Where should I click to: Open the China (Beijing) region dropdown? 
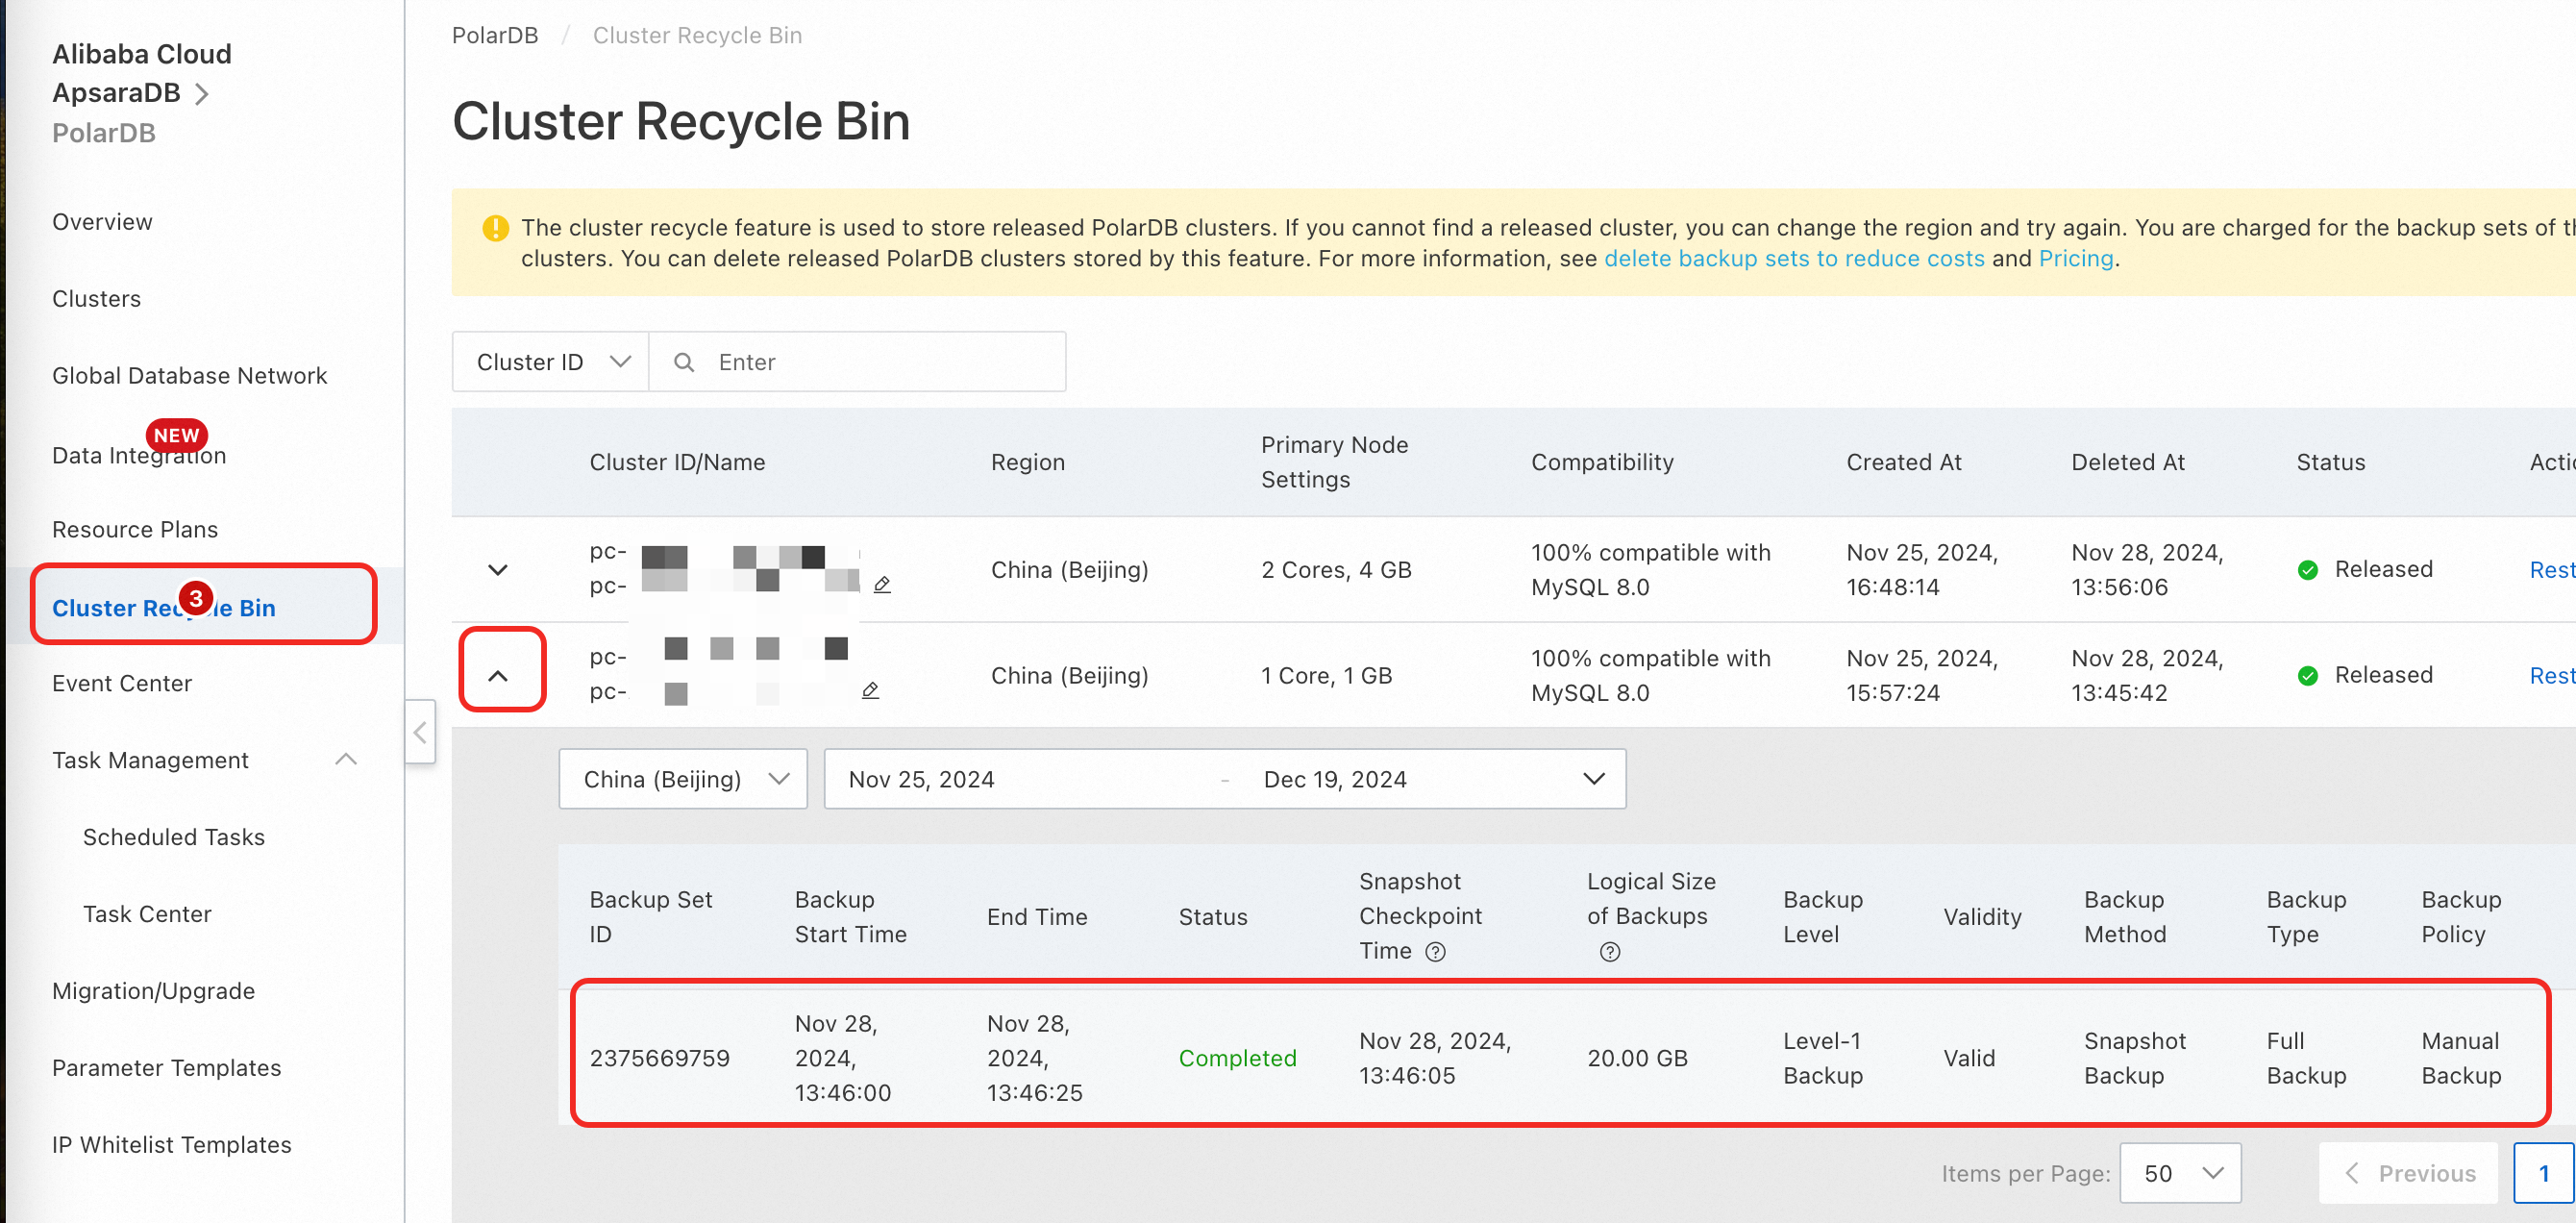click(683, 779)
